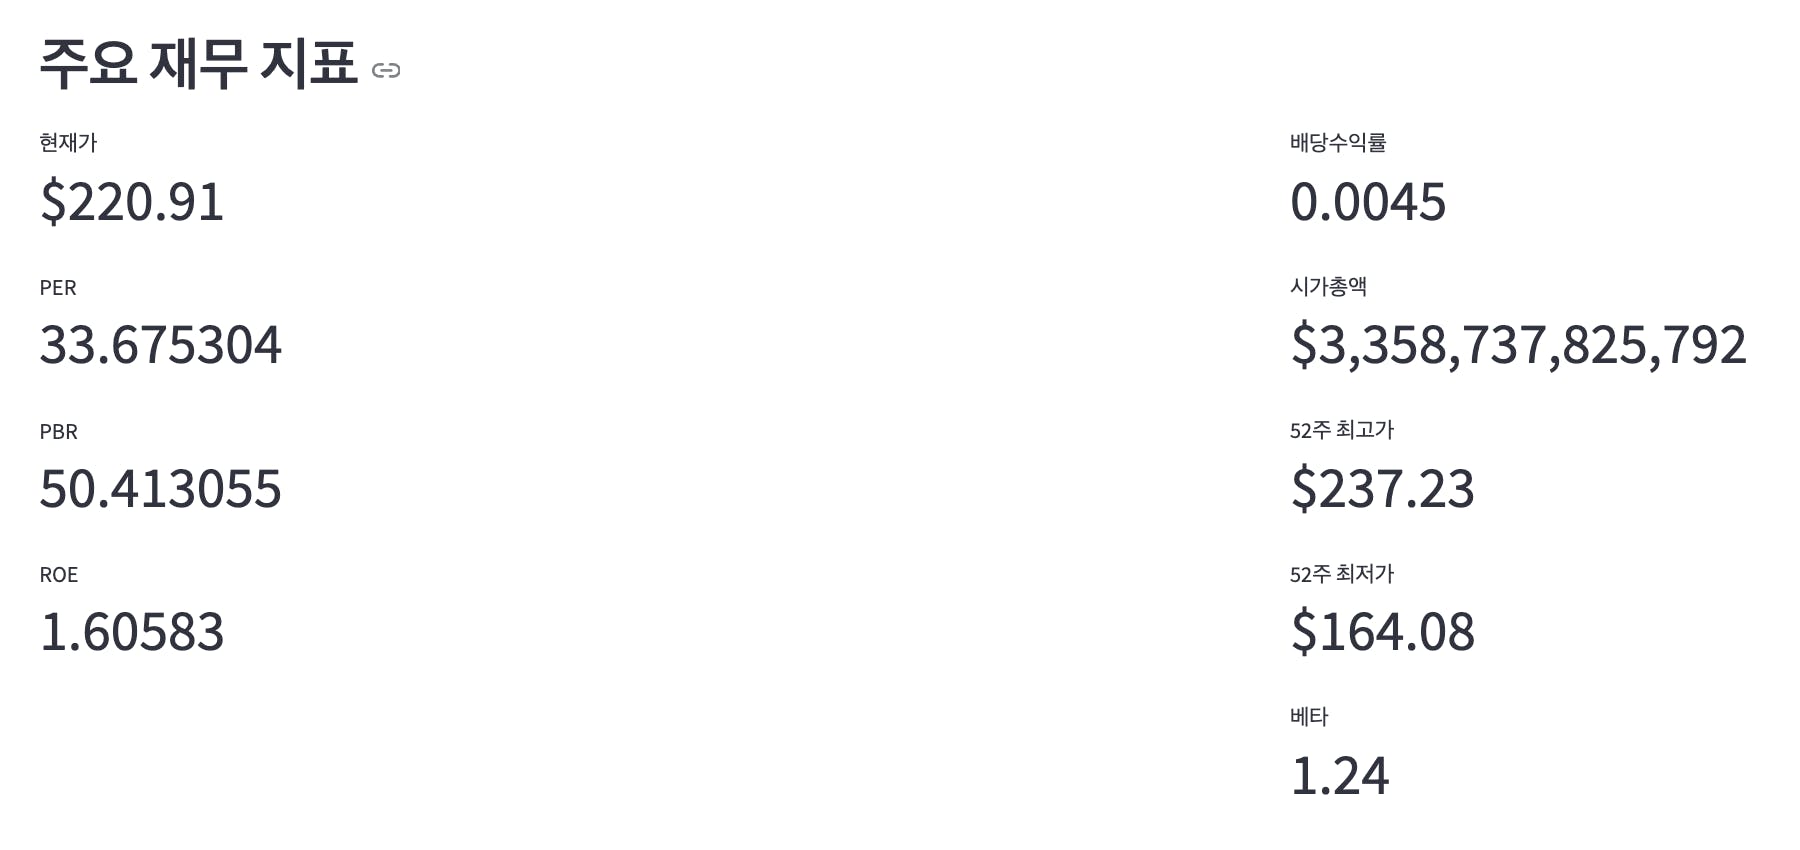This screenshot has height=850, width=1800.
Task: Select the dividend yield value 0.0045
Action: coord(1368,202)
